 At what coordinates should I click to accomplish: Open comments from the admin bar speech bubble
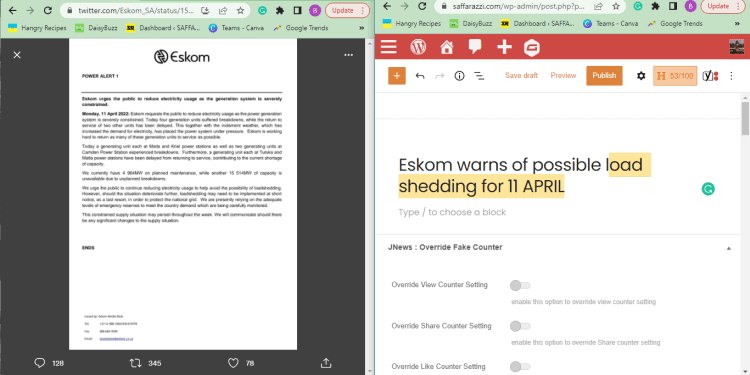[x=475, y=46]
